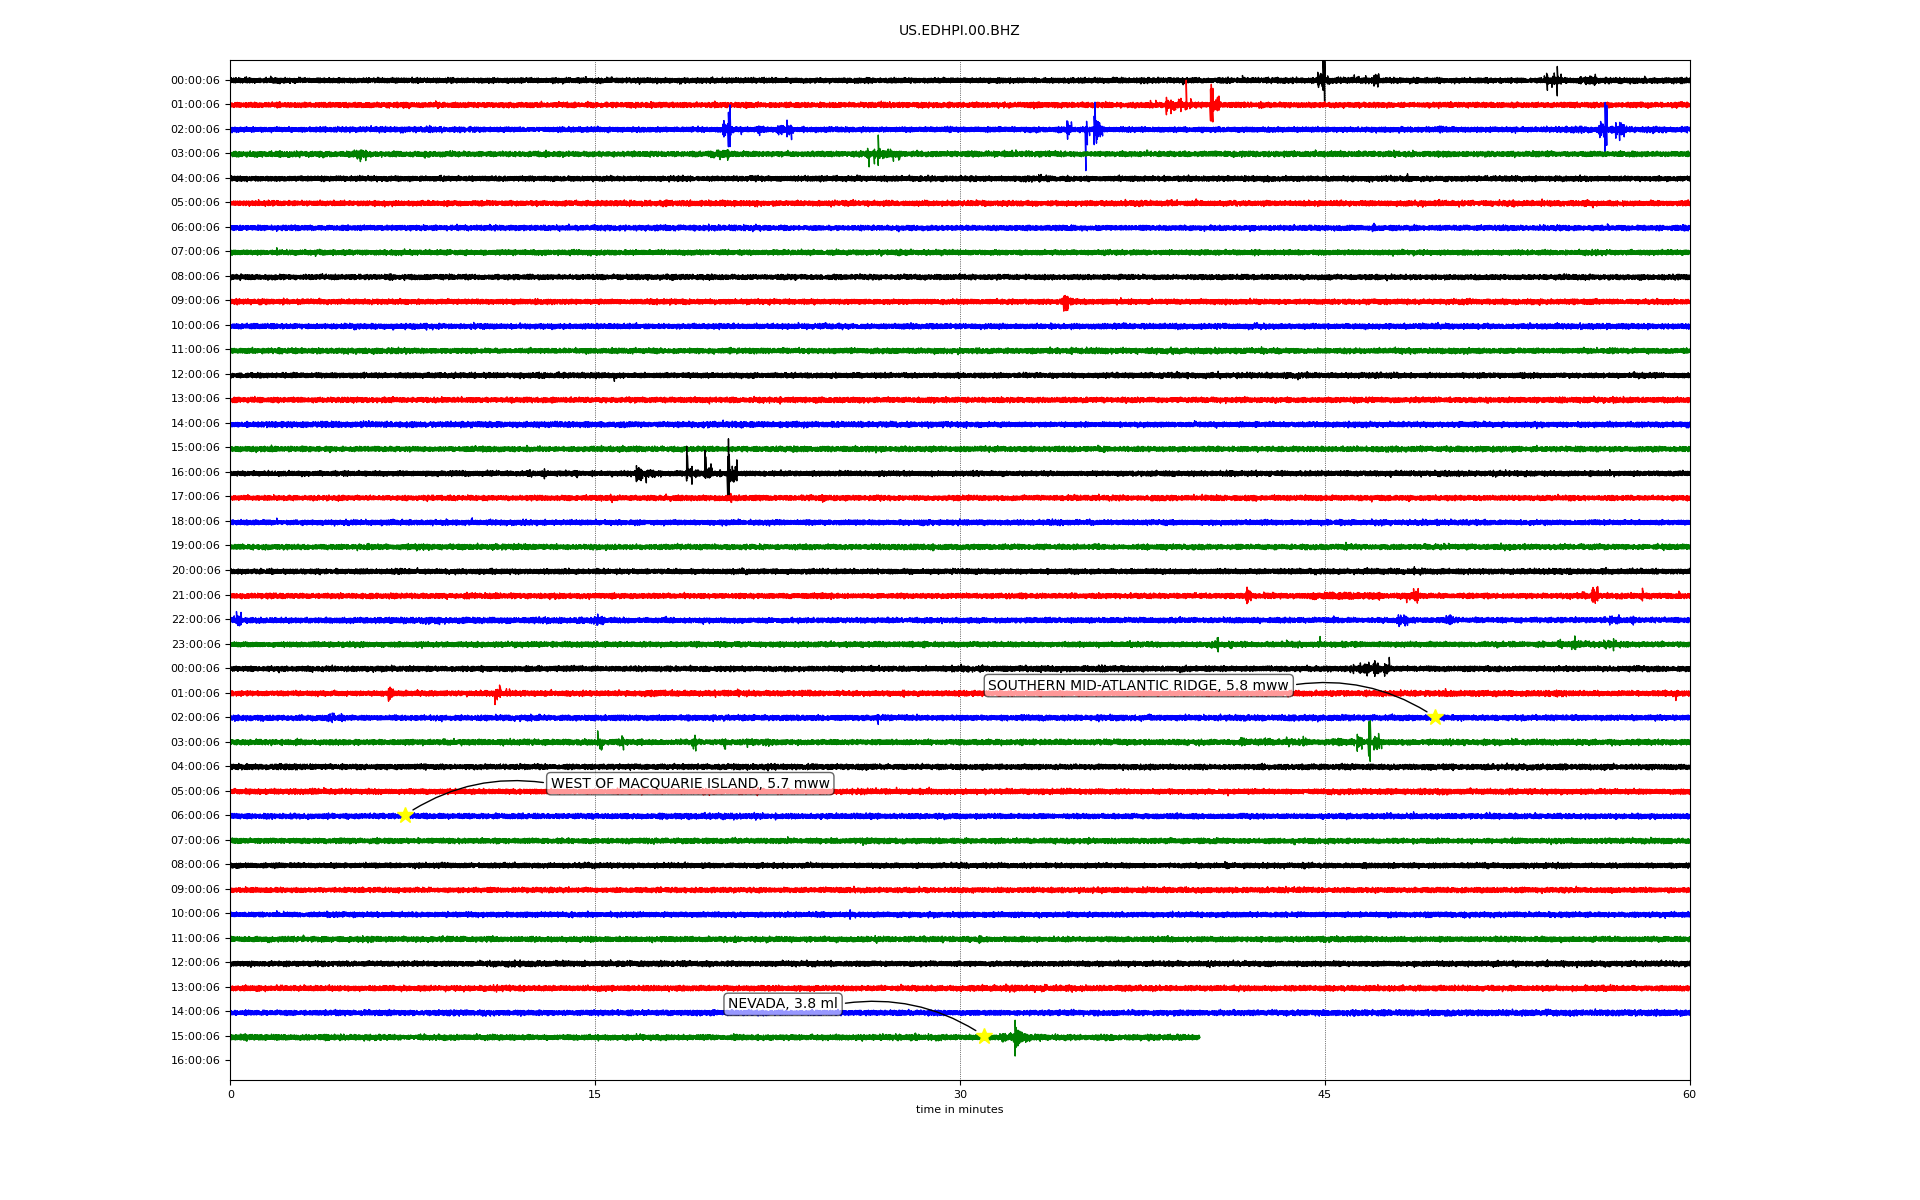The width and height of the screenshot is (1920, 1200).
Task: Click the SOUTHERN MID-ATLANTIC RIDGE, 5.8 mww label
Action: tap(1138, 685)
